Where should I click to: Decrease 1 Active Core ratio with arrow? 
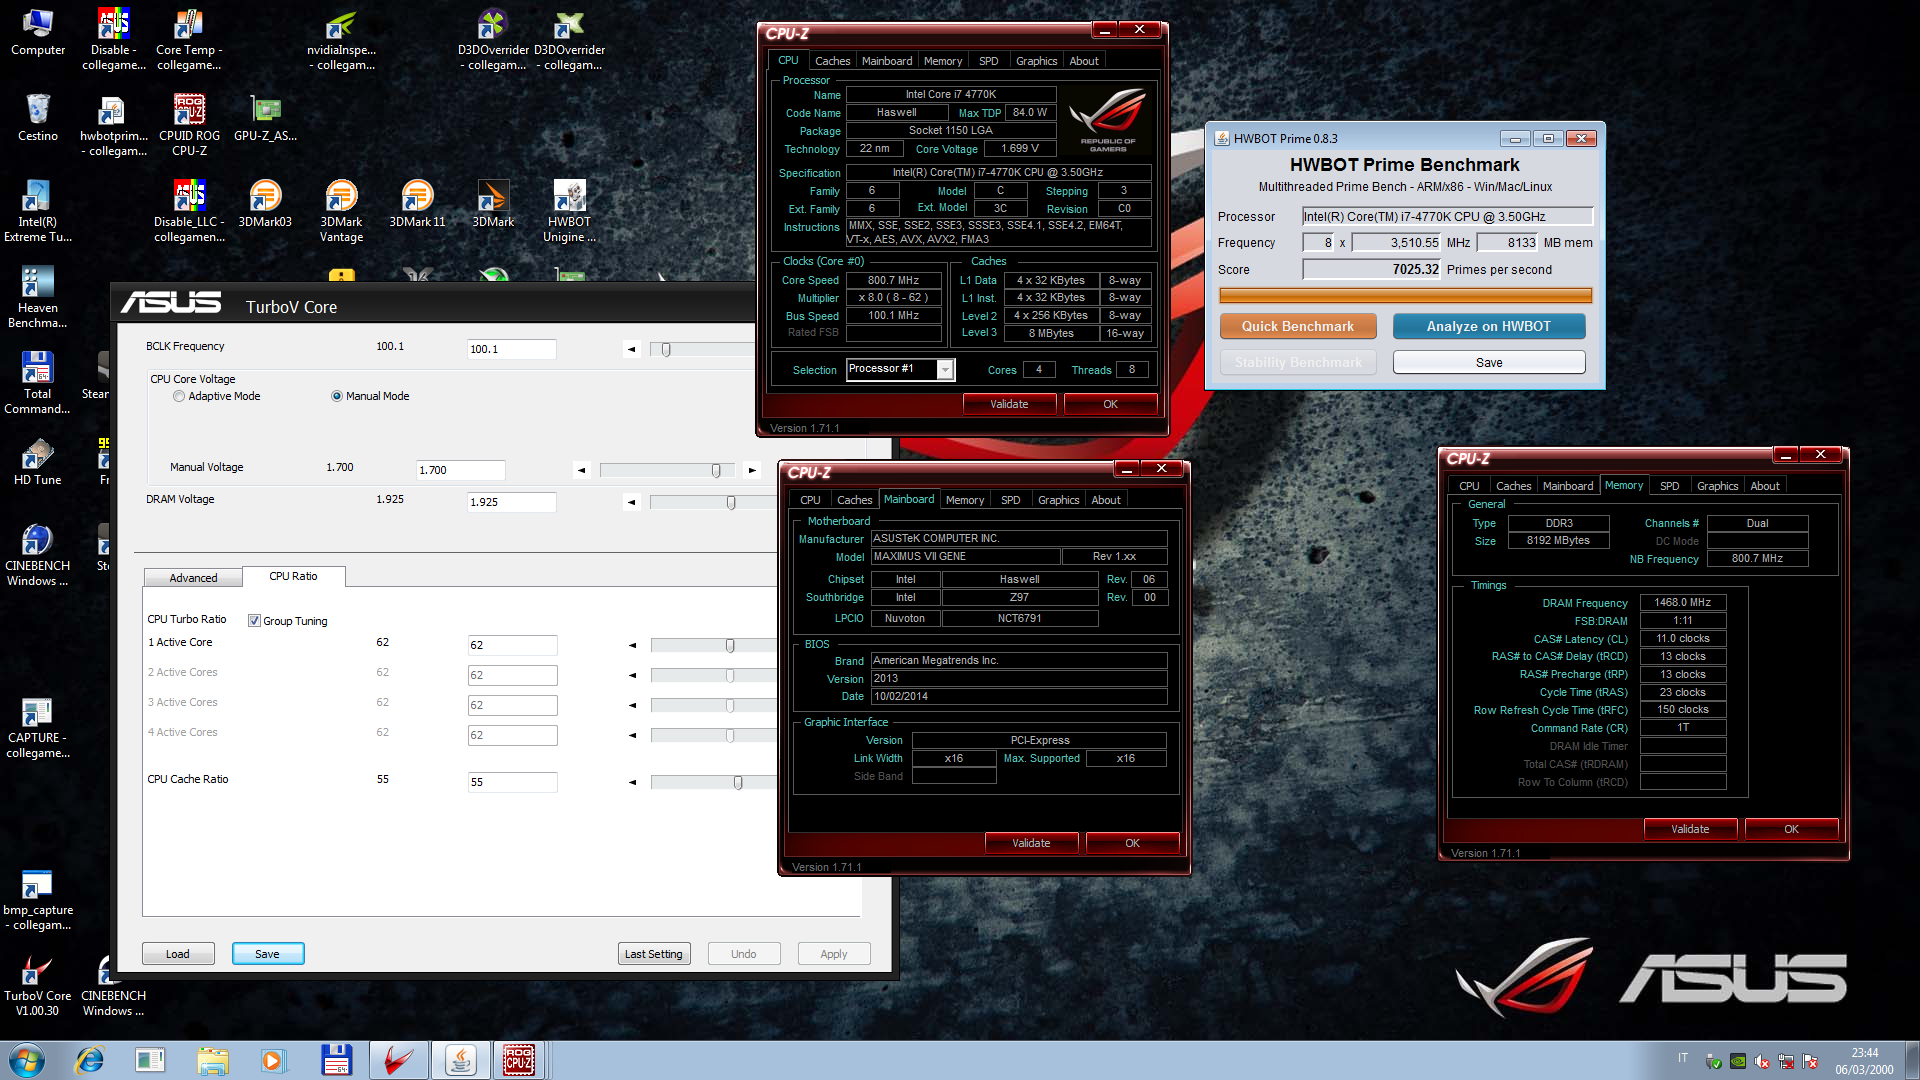pos(632,645)
